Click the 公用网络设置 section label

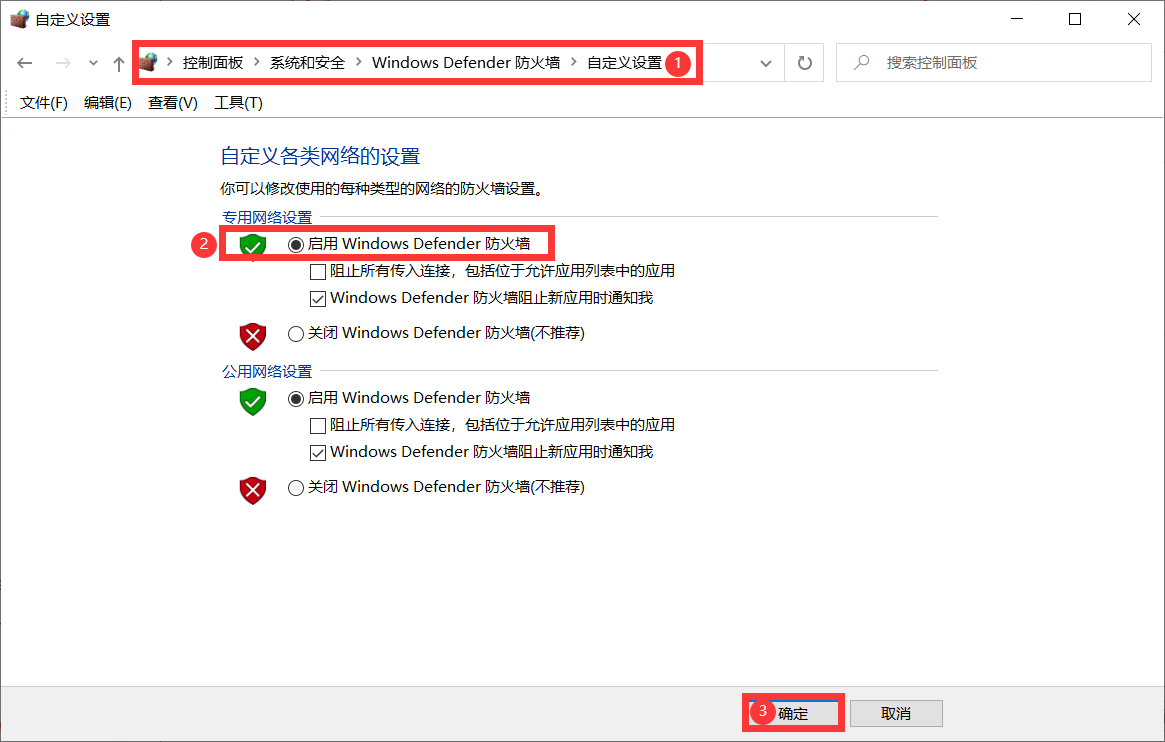pyautogui.click(x=267, y=371)
